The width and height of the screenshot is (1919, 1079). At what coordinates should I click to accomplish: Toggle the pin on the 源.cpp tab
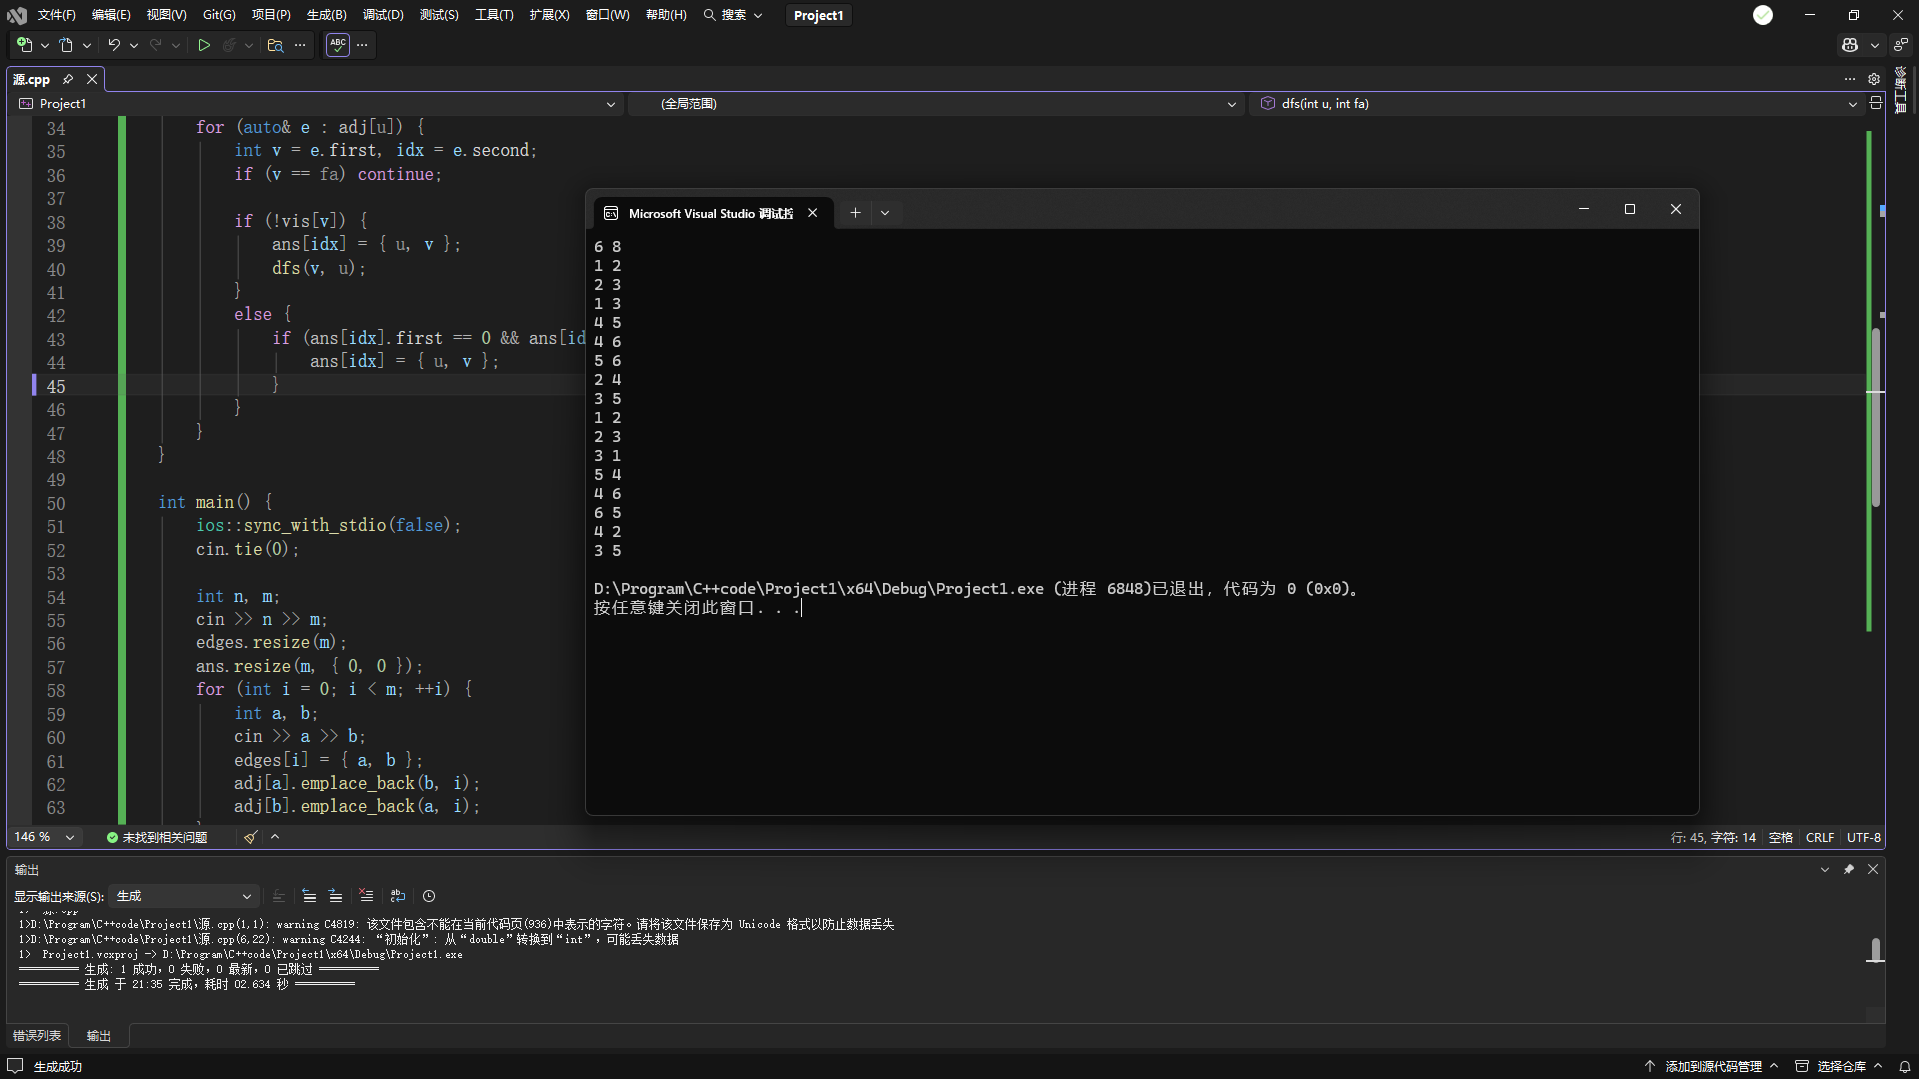(68, 79)
